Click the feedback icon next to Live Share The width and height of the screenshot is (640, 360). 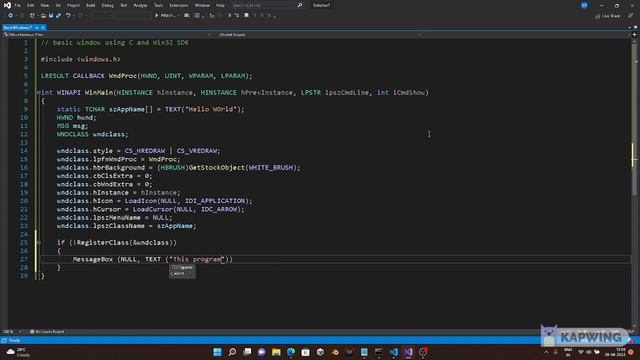[x=630, y=16]
